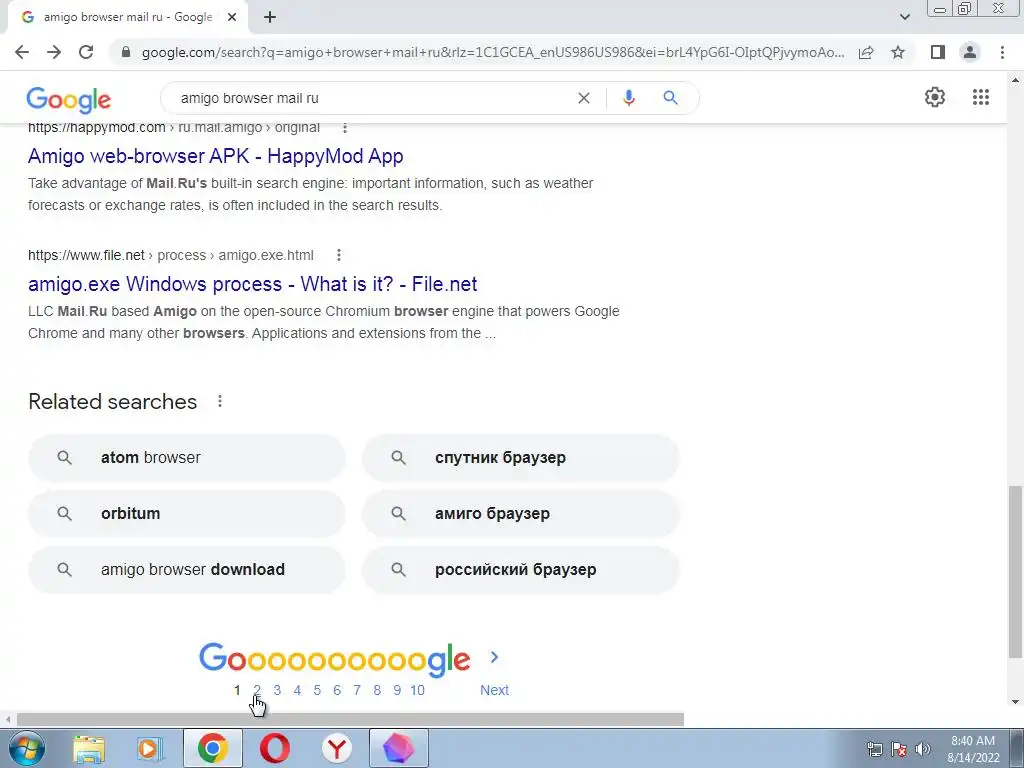Clear the search box with the X icon
Viewport: 1024px width, 768px height.
pyautogui.click(x=584, y=98)
